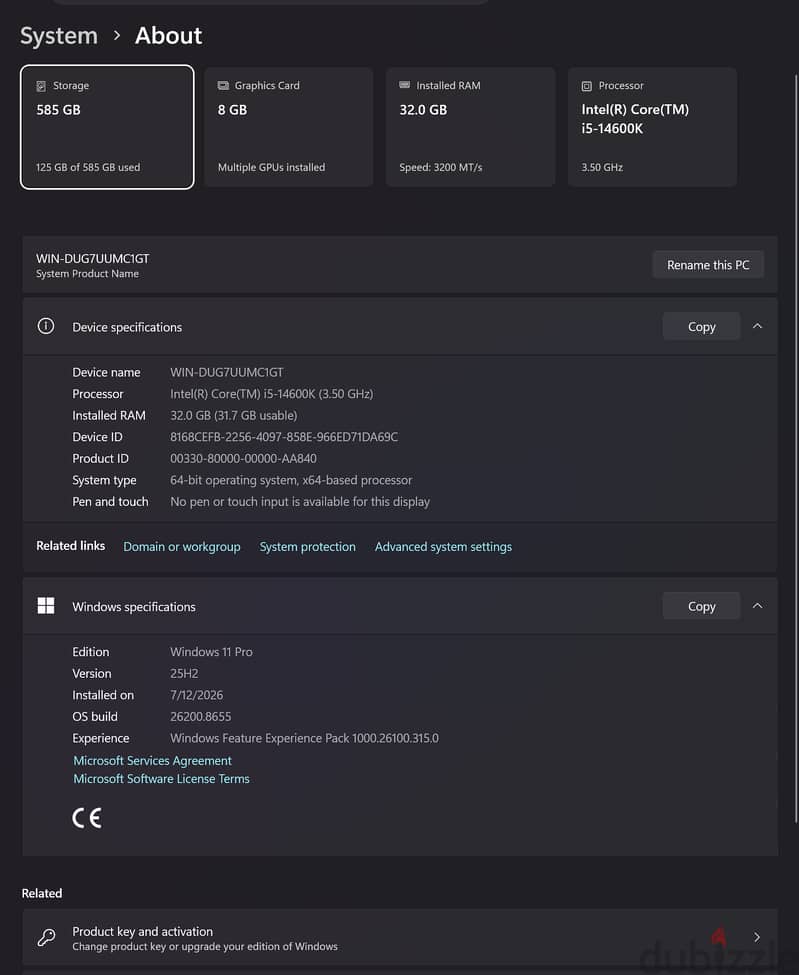Click the Graphics Card icon

coord(223,85)
